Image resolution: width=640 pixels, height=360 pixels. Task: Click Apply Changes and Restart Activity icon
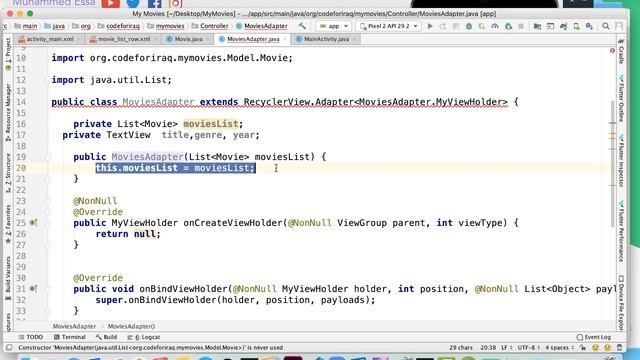tap(443, 26)
